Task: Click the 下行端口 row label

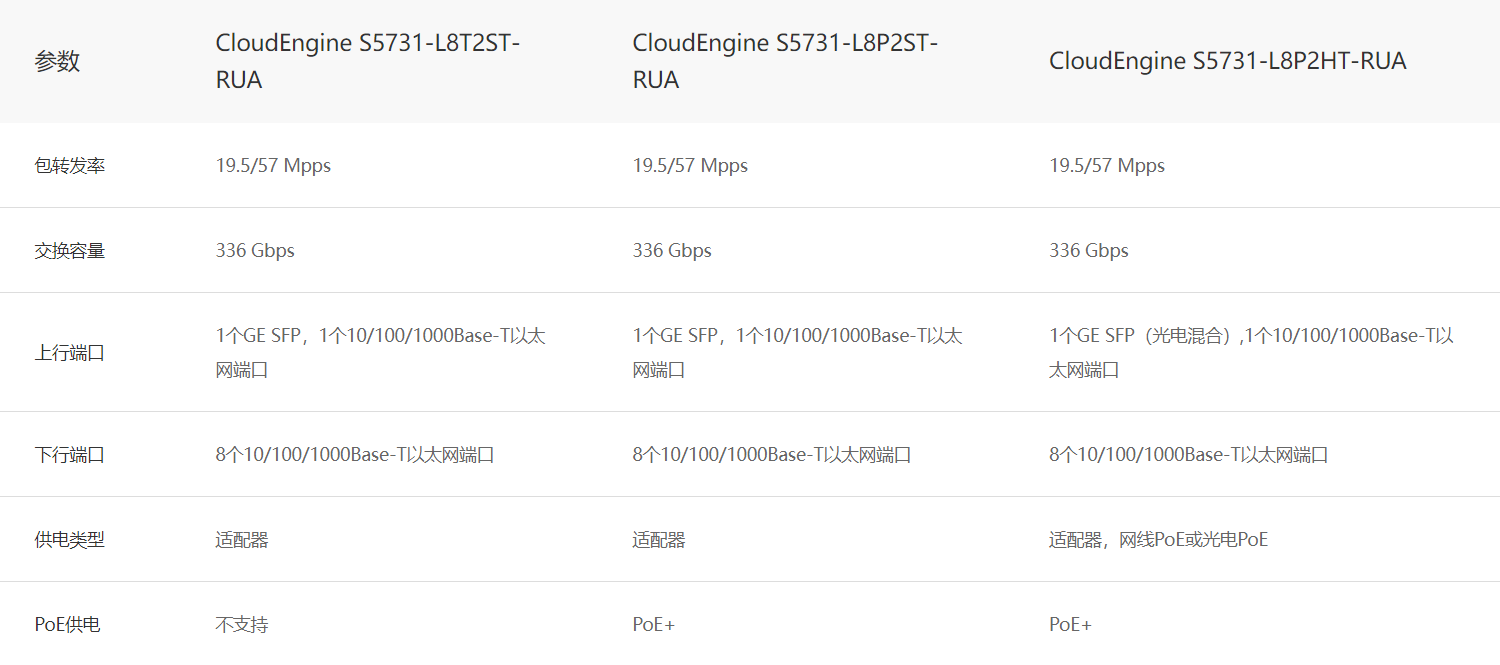Action: [69, 455]
